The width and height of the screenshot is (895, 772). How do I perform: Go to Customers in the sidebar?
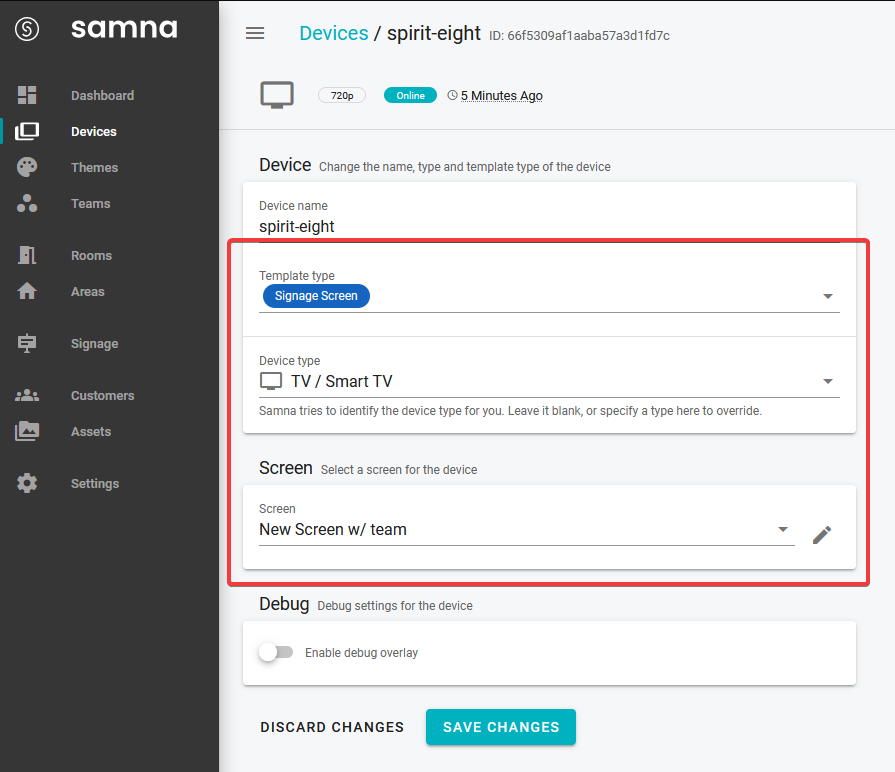102,395
